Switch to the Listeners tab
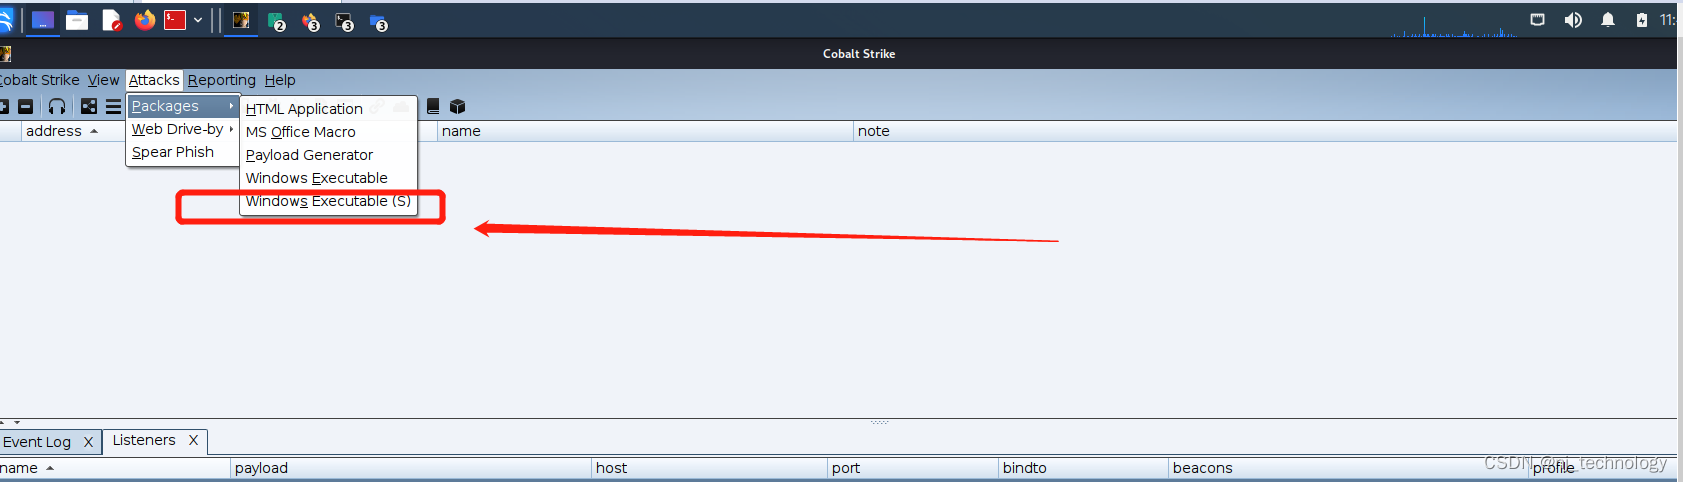 [144, 440]
